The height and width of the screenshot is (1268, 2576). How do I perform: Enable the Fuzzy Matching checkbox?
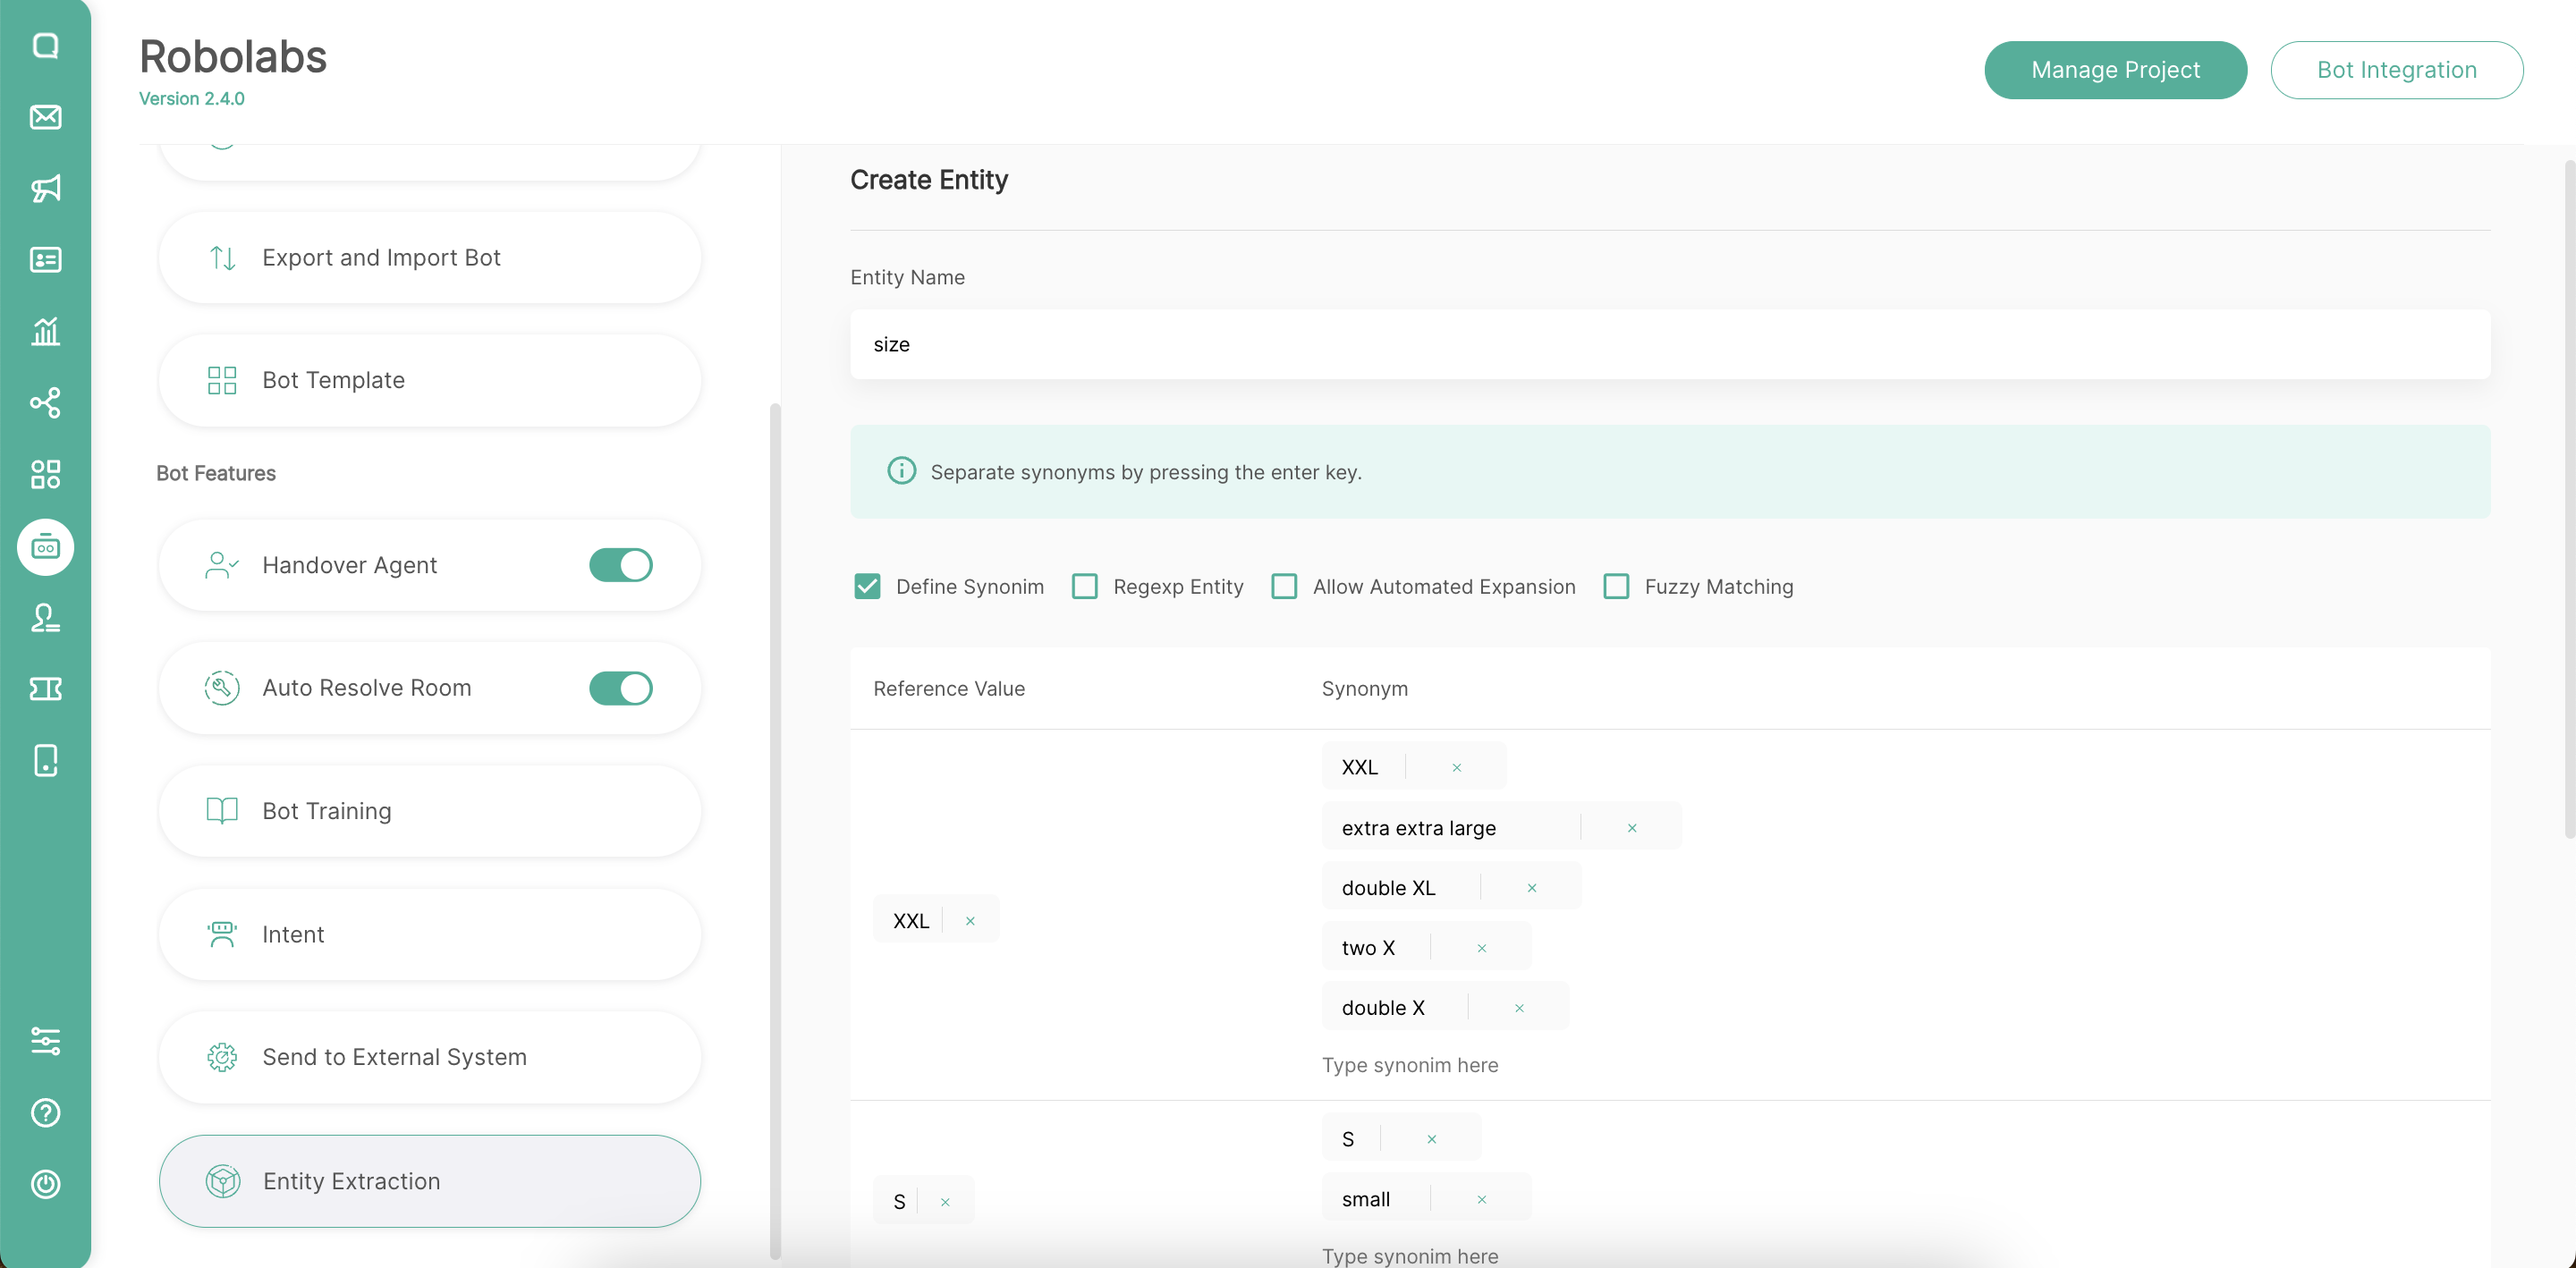point(1616,586)
